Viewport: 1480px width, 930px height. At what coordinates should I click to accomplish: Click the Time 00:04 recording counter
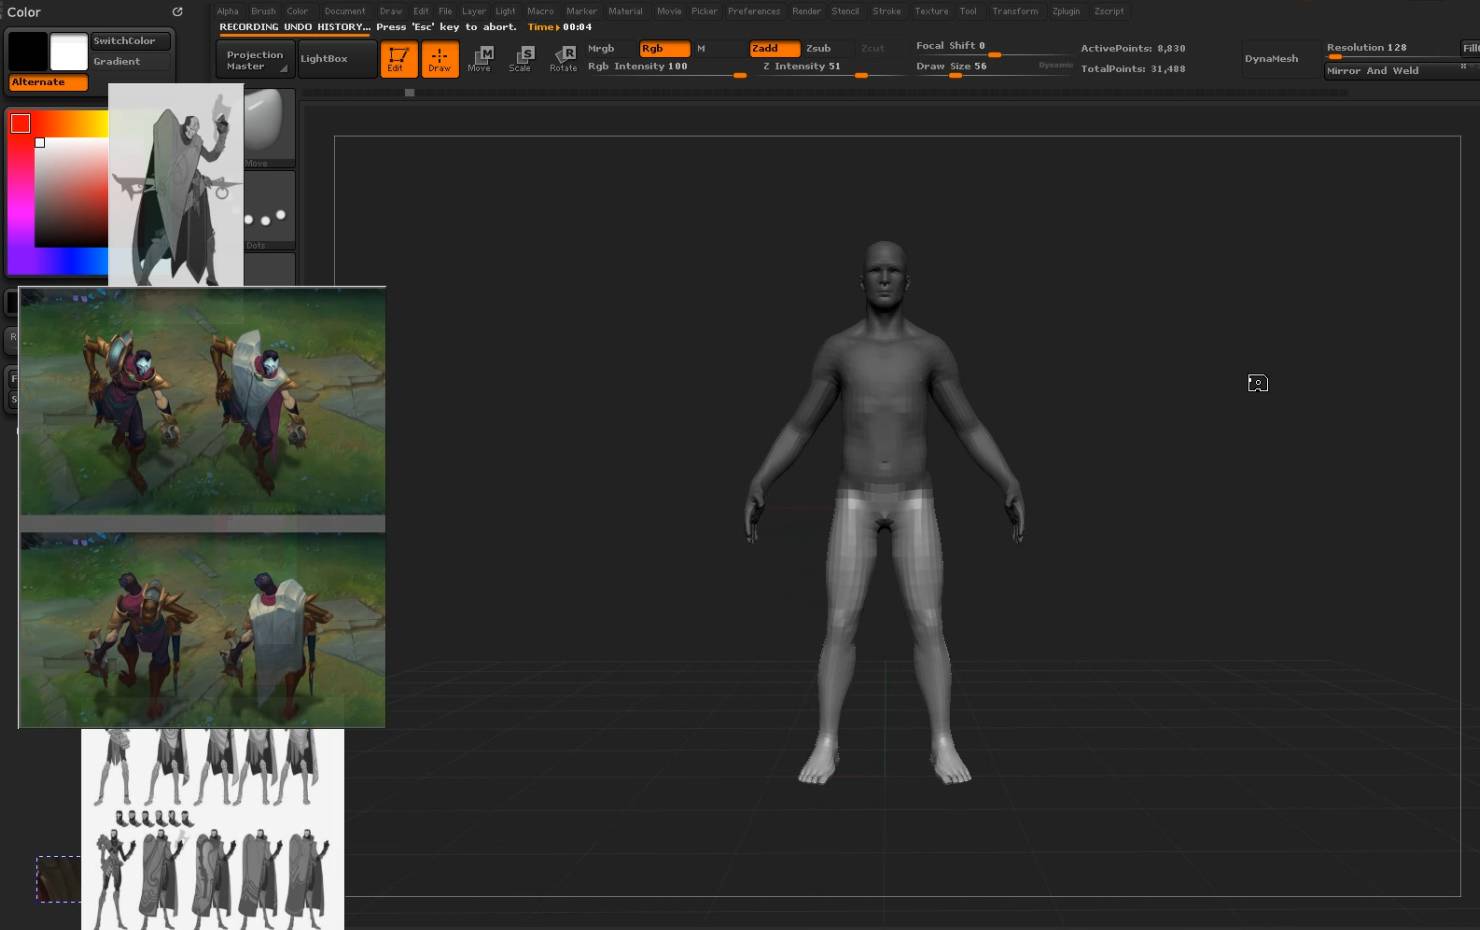[x=560, y=27]
